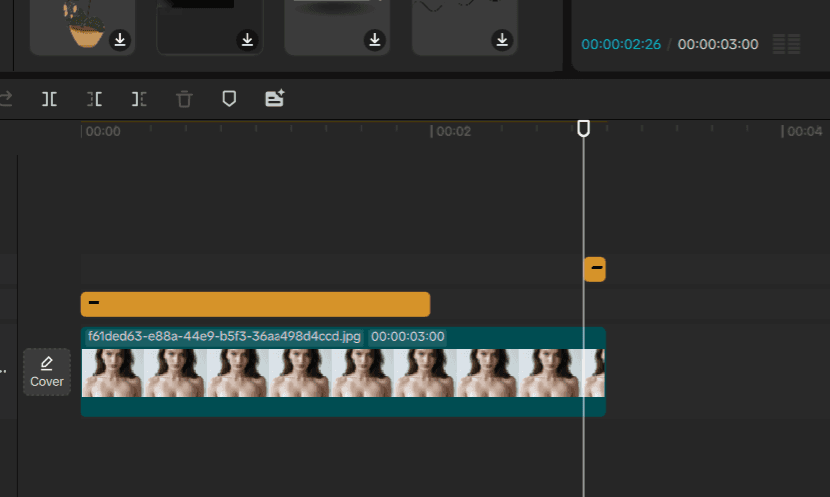The height and width of the screenshot is (497, 830).
Task: Click the partially visible redo arrow
Action: 6,98
